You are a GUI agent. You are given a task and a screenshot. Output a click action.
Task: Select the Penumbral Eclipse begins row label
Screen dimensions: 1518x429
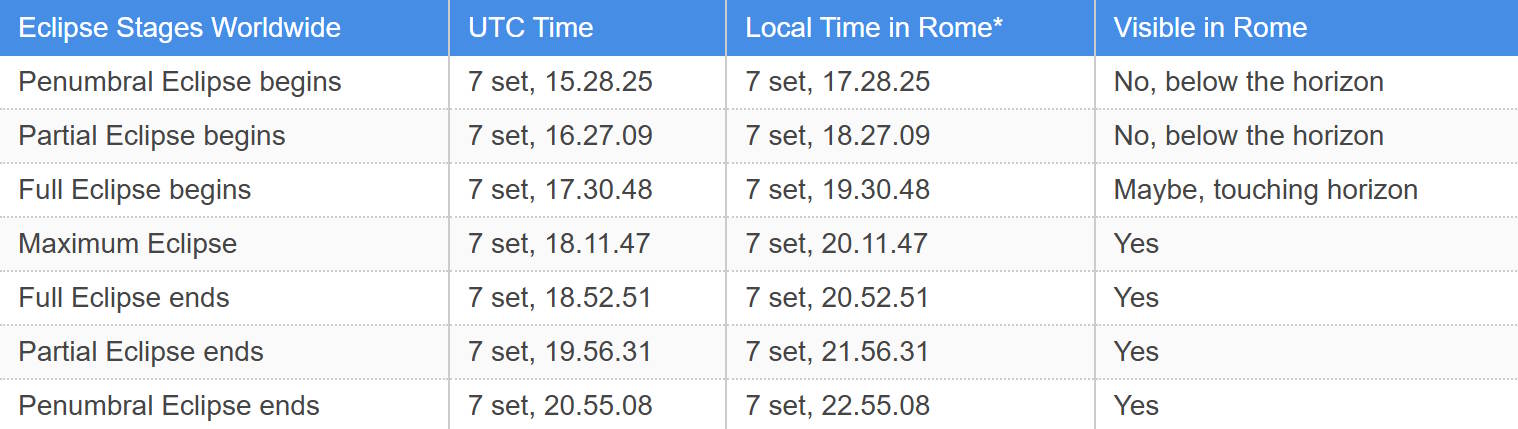click(180, 82)
